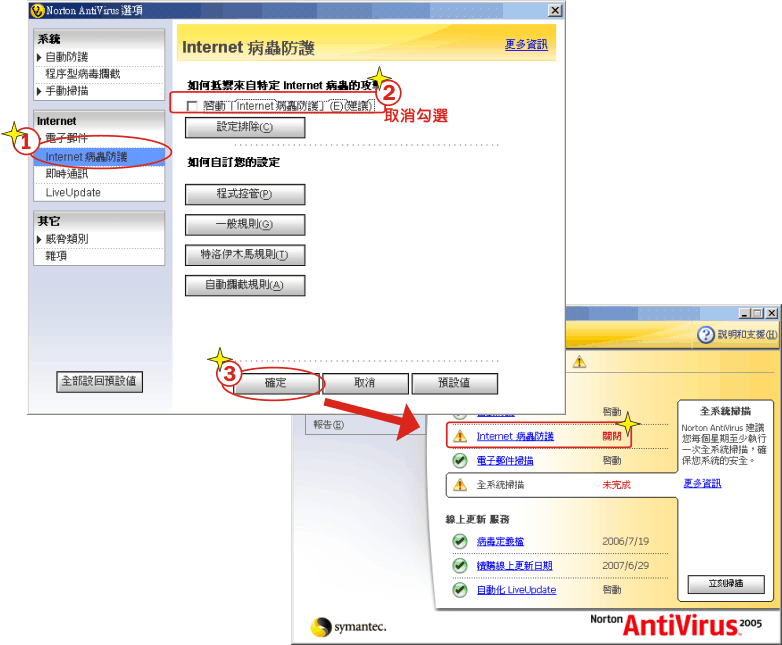Click 全部設回預設值 button
The width and height of the screenshot is (782, 645).
[x=99, y=382]
